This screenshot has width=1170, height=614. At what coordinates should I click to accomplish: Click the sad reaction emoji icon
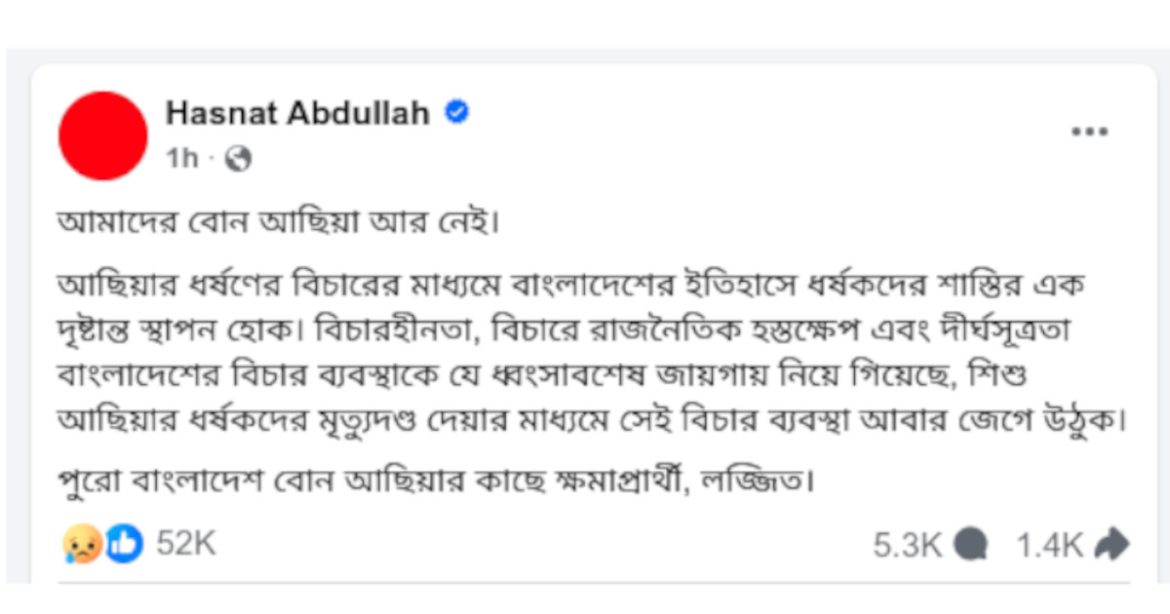tap(81, 544)
